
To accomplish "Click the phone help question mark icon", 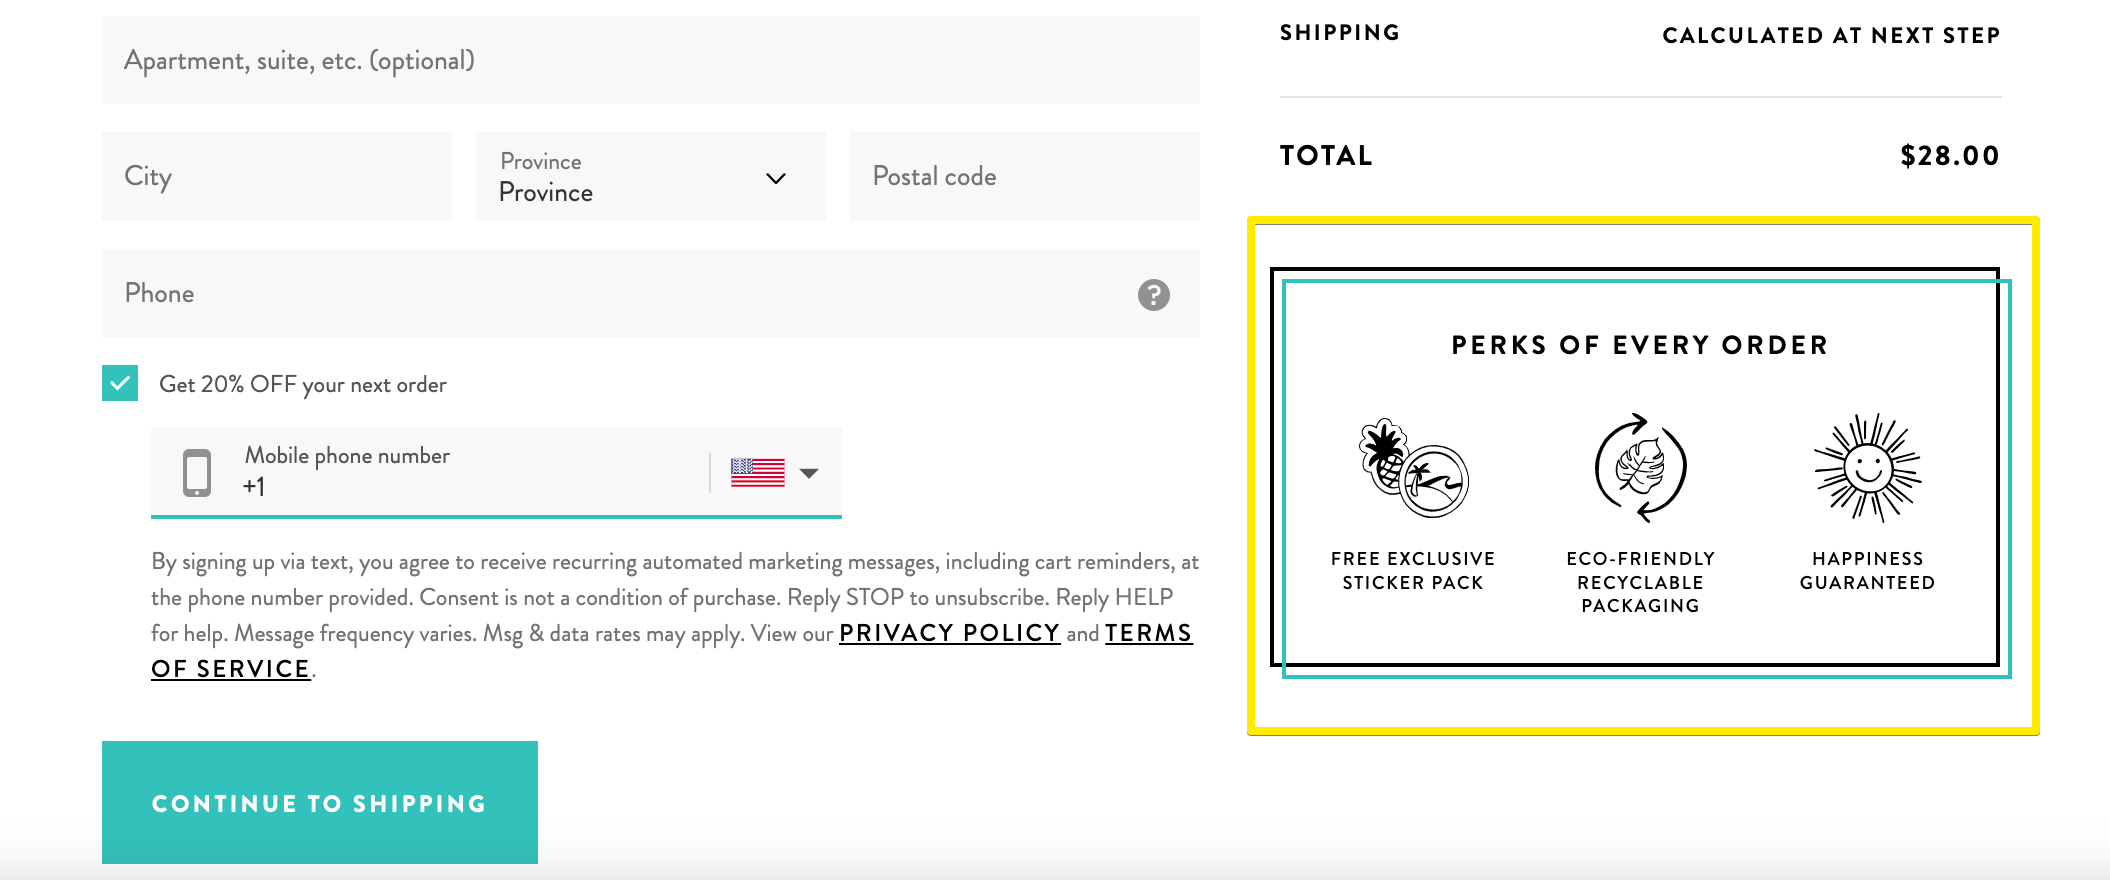I will click(x=1153, y=294).
